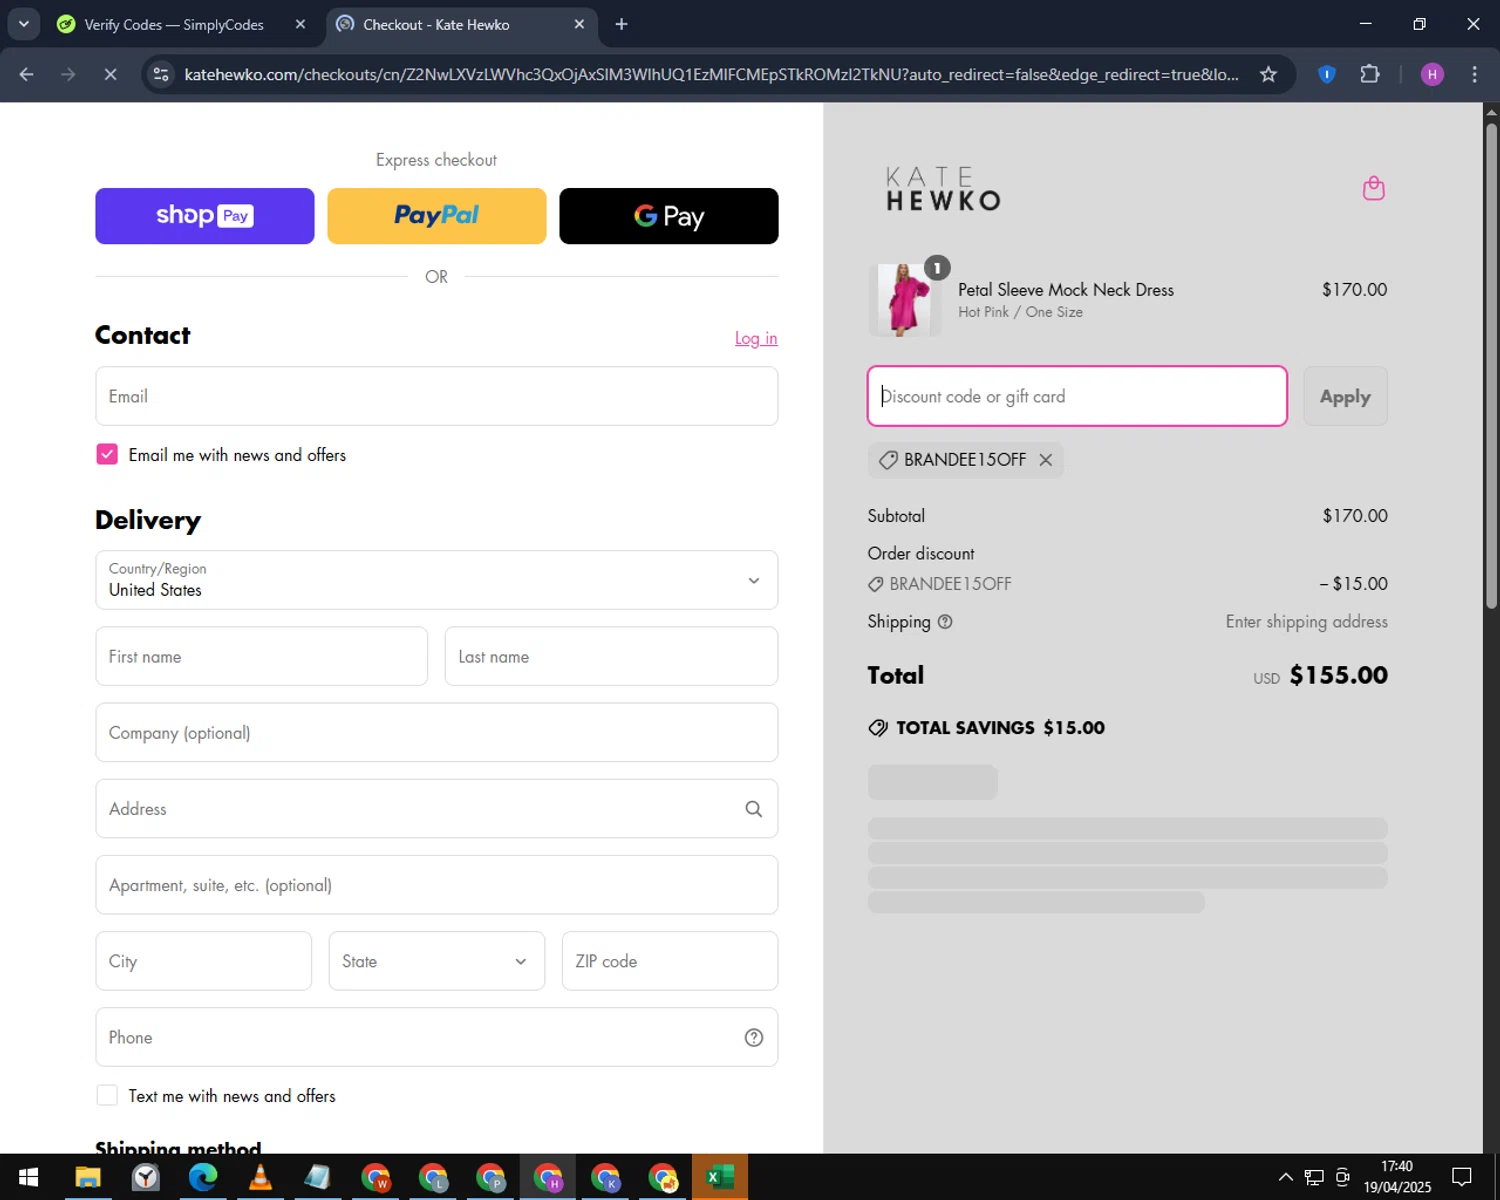Open a new browser tab
Screen dimensions: 1500x1200
(x=621, y=24)
